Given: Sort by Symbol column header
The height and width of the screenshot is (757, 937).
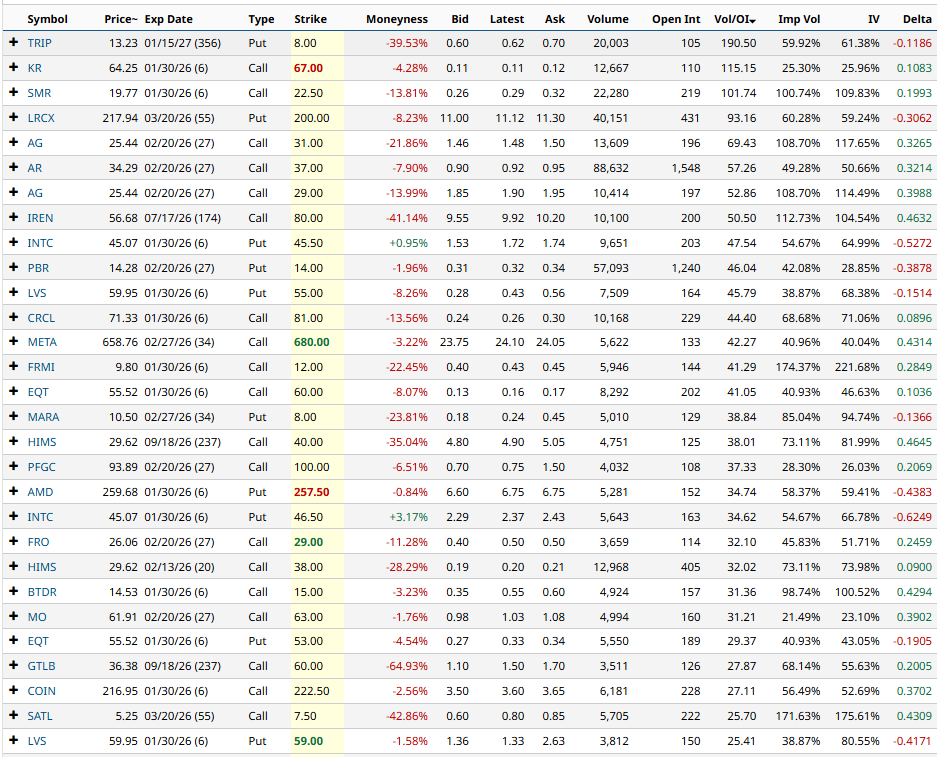Looking at the screenshot, I should [x=48, y=19].
